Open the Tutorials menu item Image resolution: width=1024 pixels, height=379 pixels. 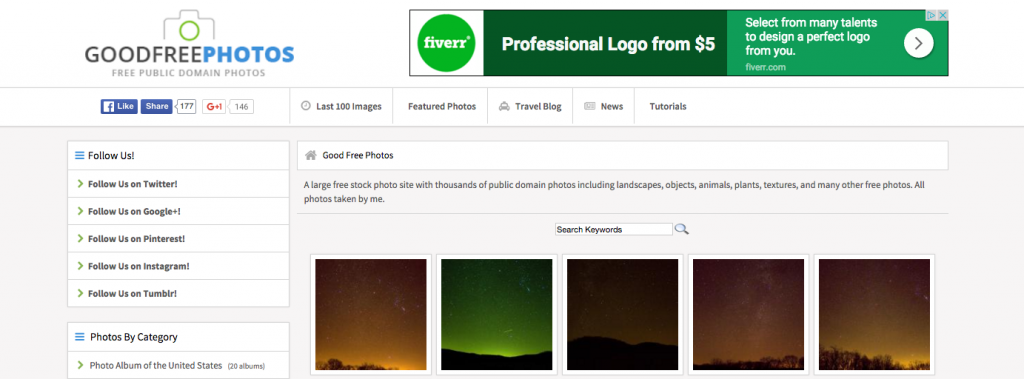tap(667, 107)
